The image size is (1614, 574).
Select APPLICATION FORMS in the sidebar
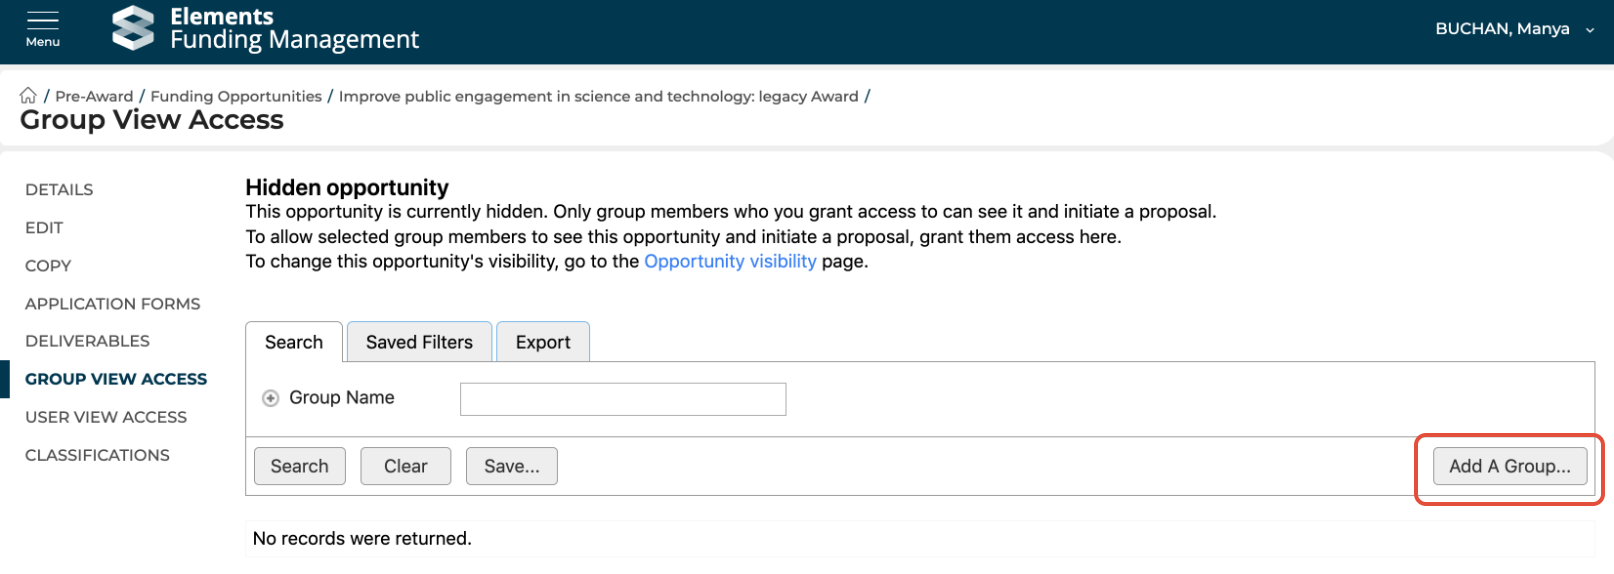pos(112,304)
